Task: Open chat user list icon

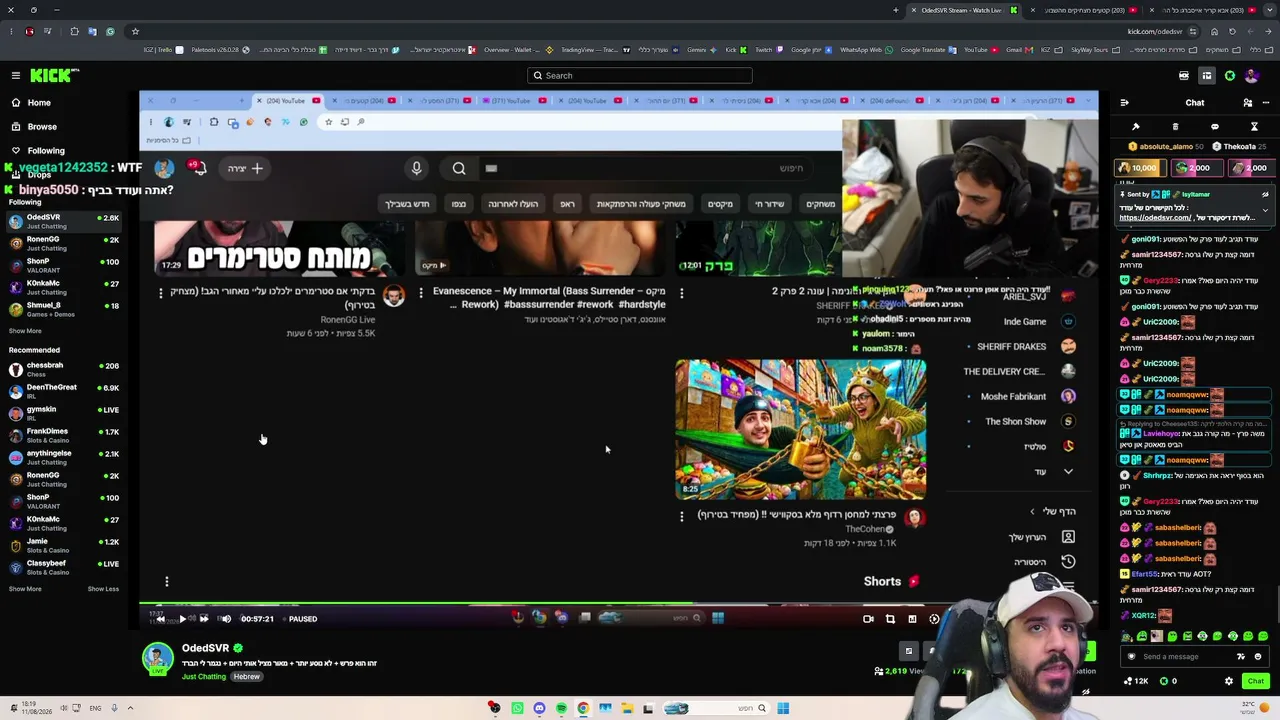Action: click(1247, 103)
